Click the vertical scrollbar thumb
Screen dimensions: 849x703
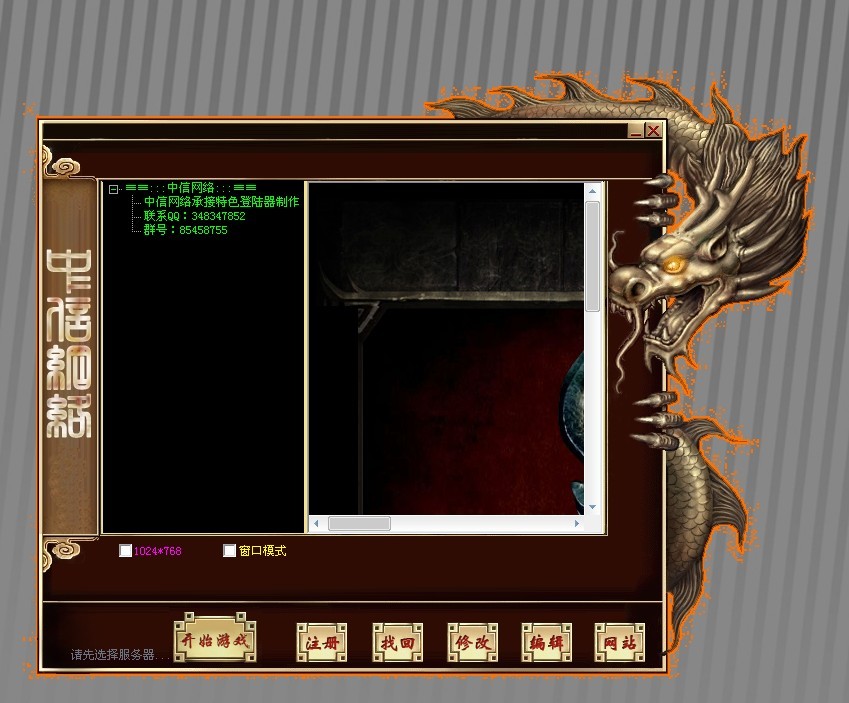592,255
